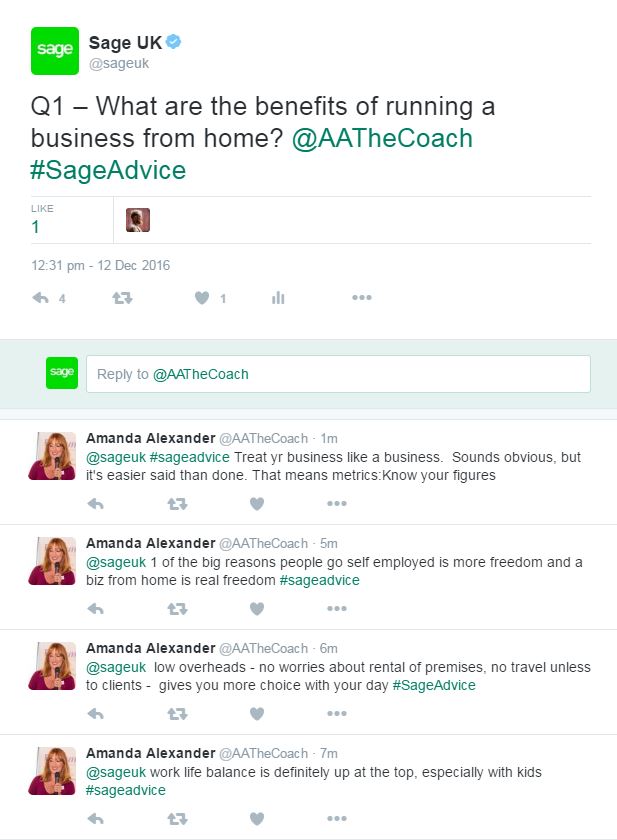Viewport: 617px width, 840px height.
Task: Retweet the 'work life balance' tweet
Action: click(x=177, y=818)
